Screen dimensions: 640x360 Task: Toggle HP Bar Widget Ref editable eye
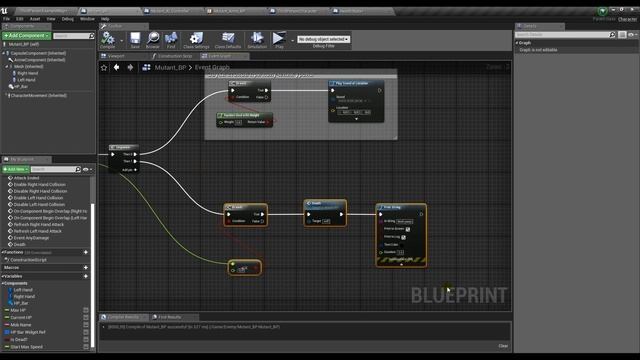point(86,332)
